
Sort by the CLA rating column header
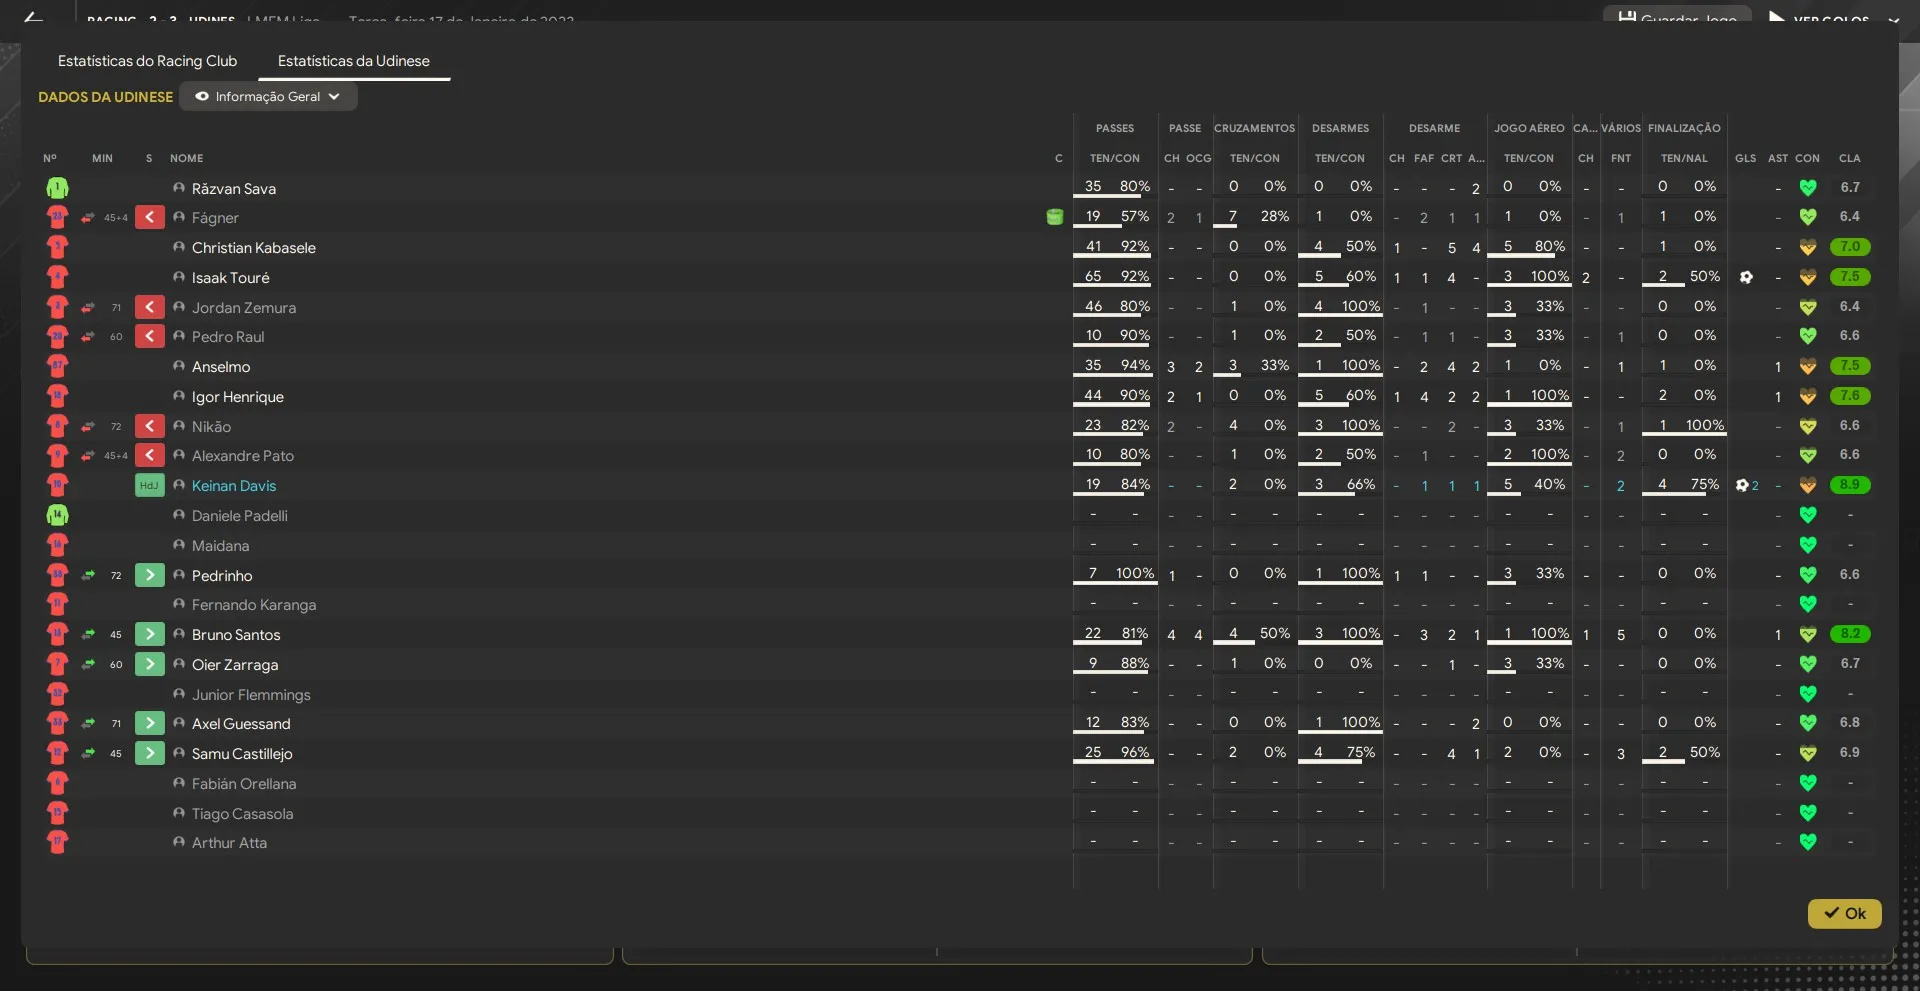1850,158
